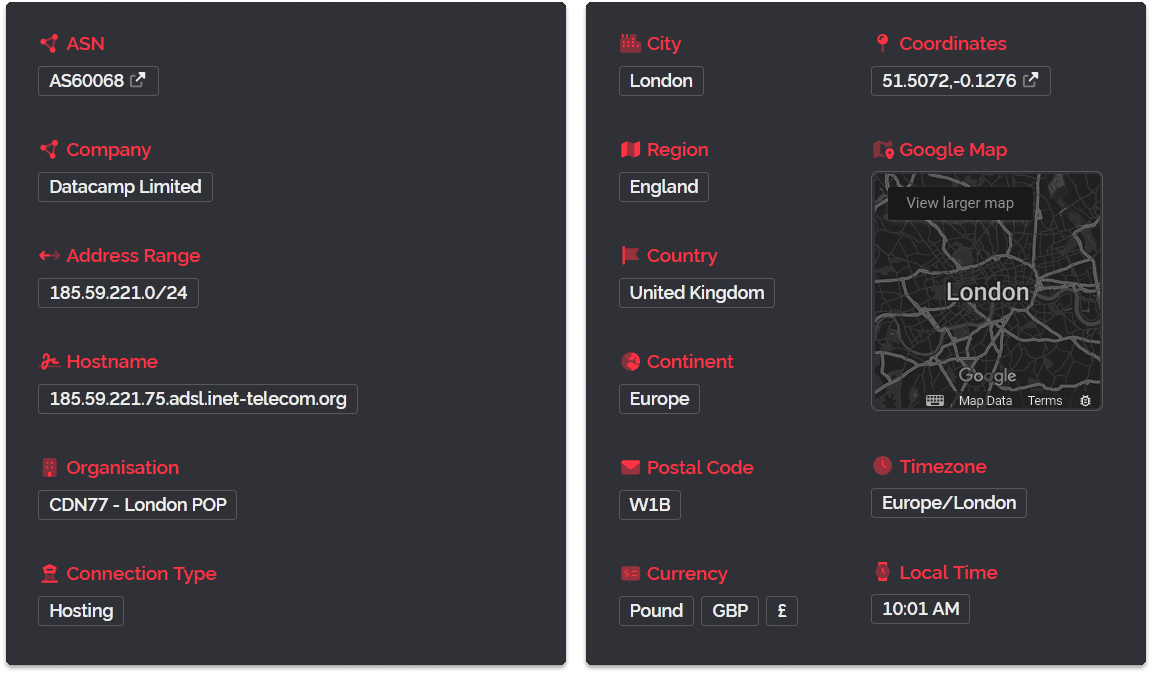The width and height of the screenshot is (1152, 673).
Task: Click the Region map icon
Action: [x=630, y=149]
